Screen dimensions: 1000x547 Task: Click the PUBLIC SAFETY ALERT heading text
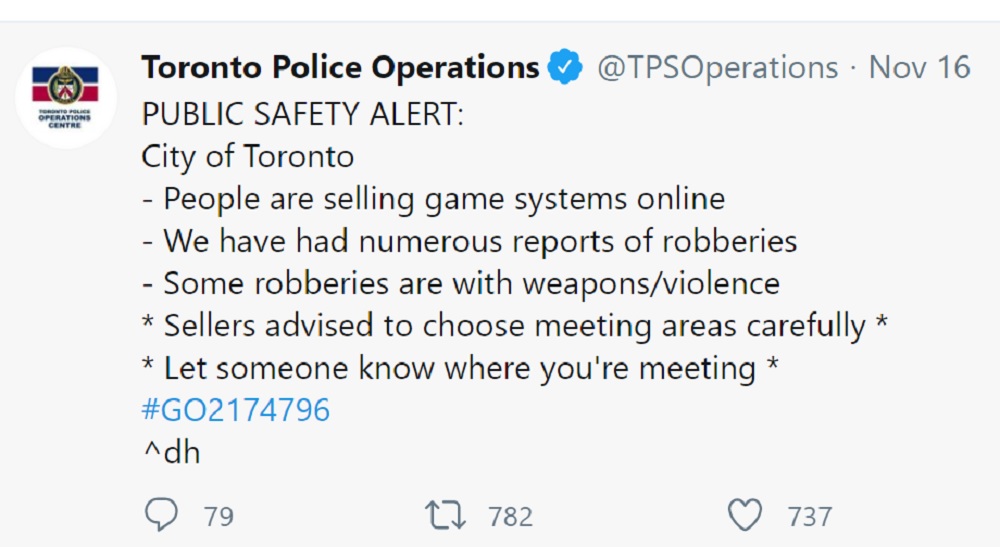(x=302, y=115)
